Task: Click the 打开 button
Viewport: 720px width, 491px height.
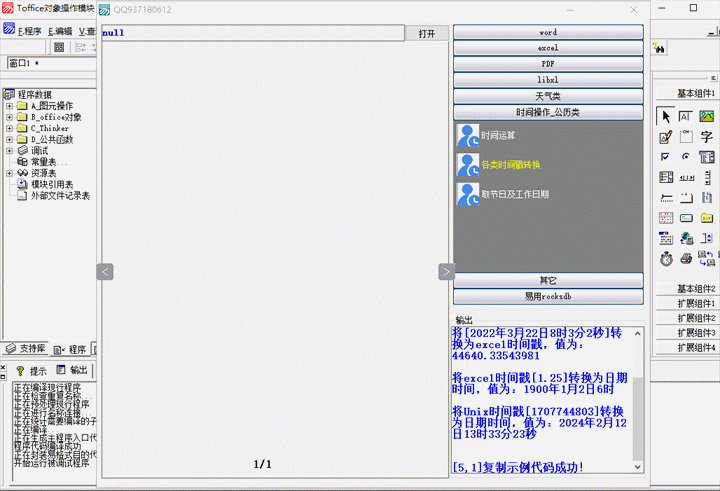Action: click(427, 33)
